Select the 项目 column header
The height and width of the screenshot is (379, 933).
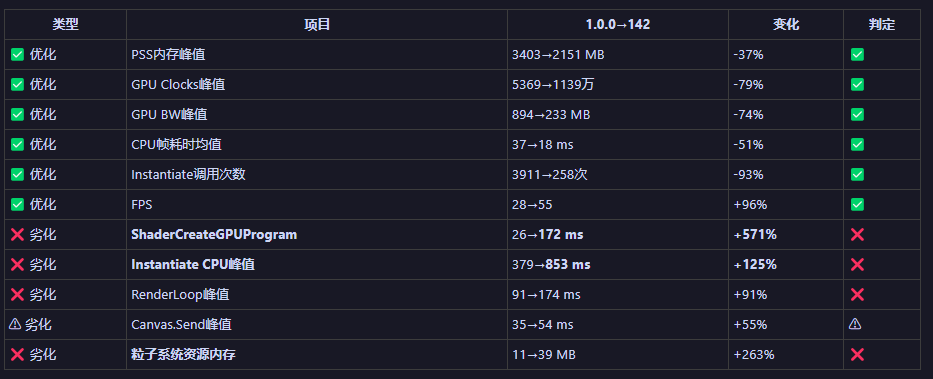[317, 24]
